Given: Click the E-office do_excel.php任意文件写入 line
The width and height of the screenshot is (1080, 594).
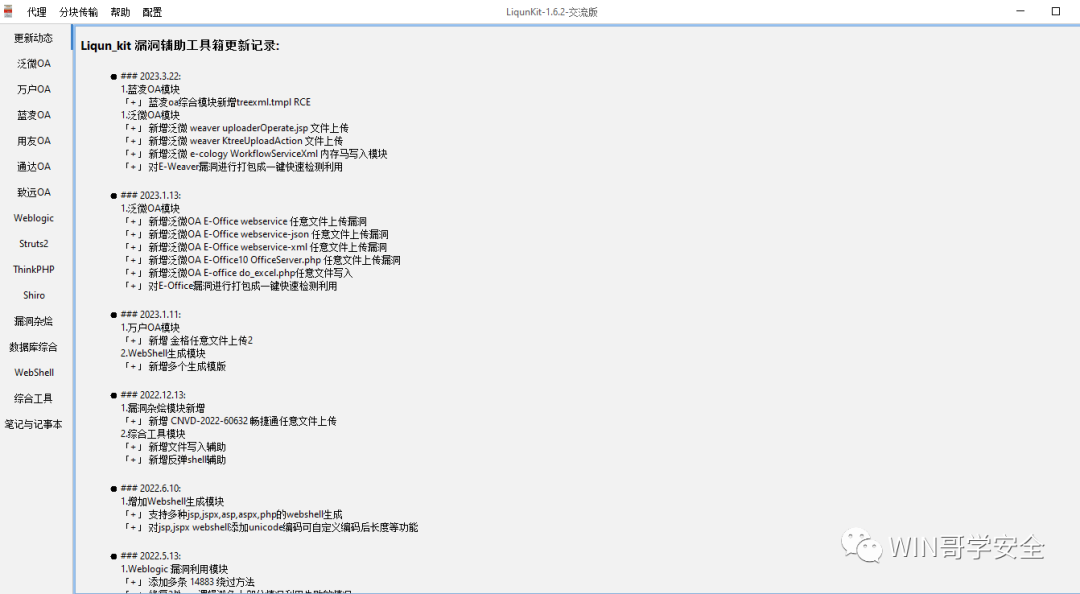Looking at the screenshot, I should pos(238,273).
